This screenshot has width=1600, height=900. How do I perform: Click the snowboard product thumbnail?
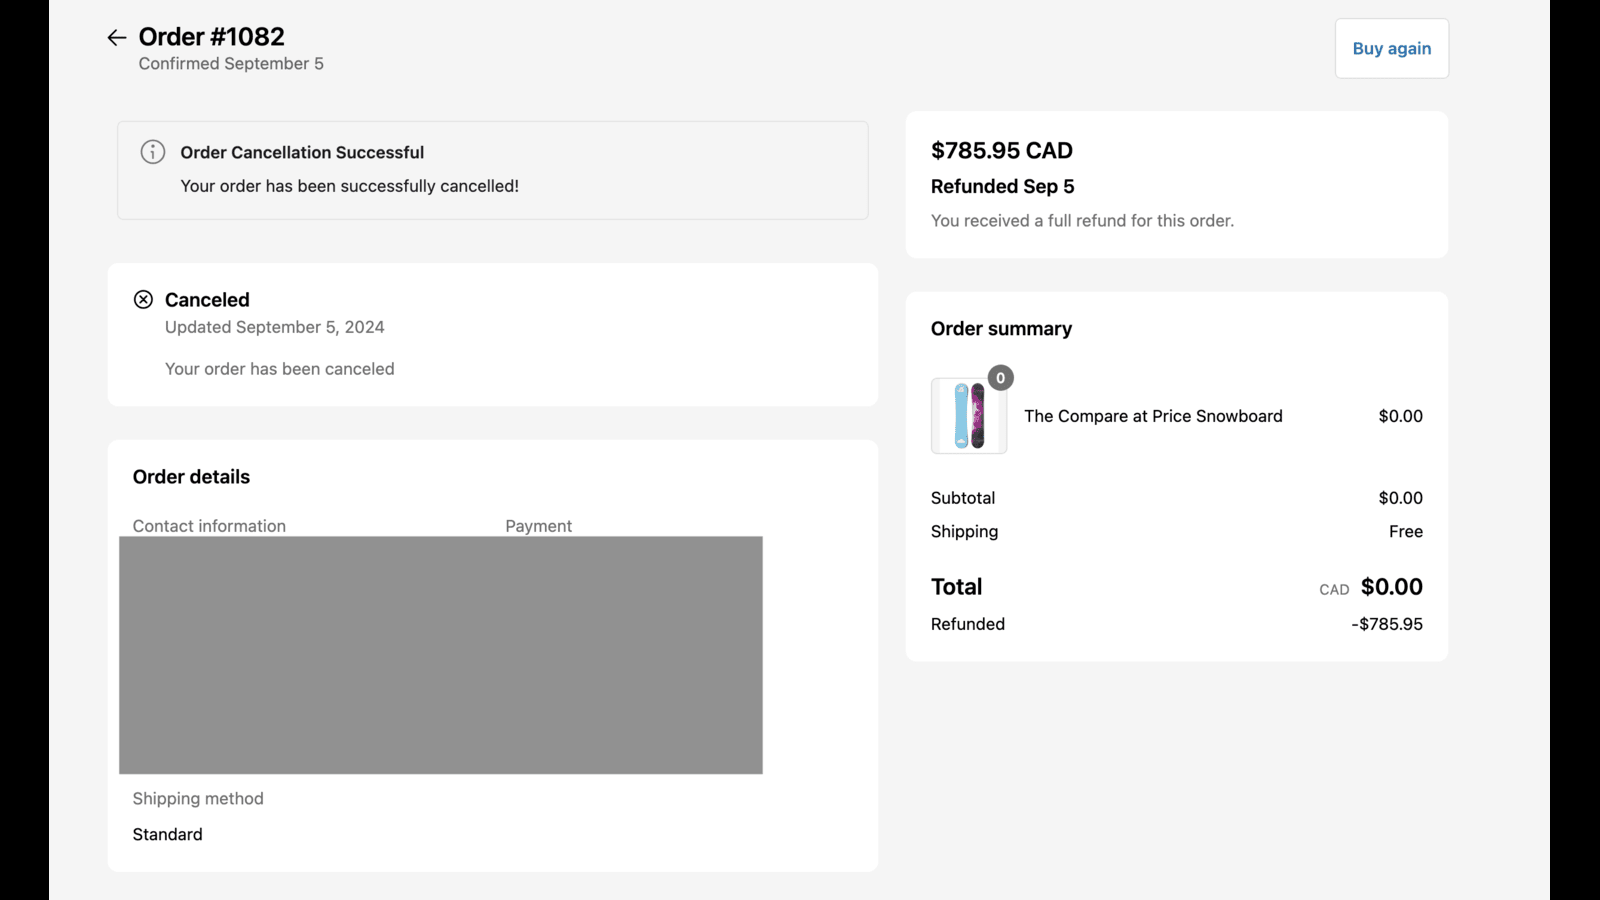pos(968,416)
